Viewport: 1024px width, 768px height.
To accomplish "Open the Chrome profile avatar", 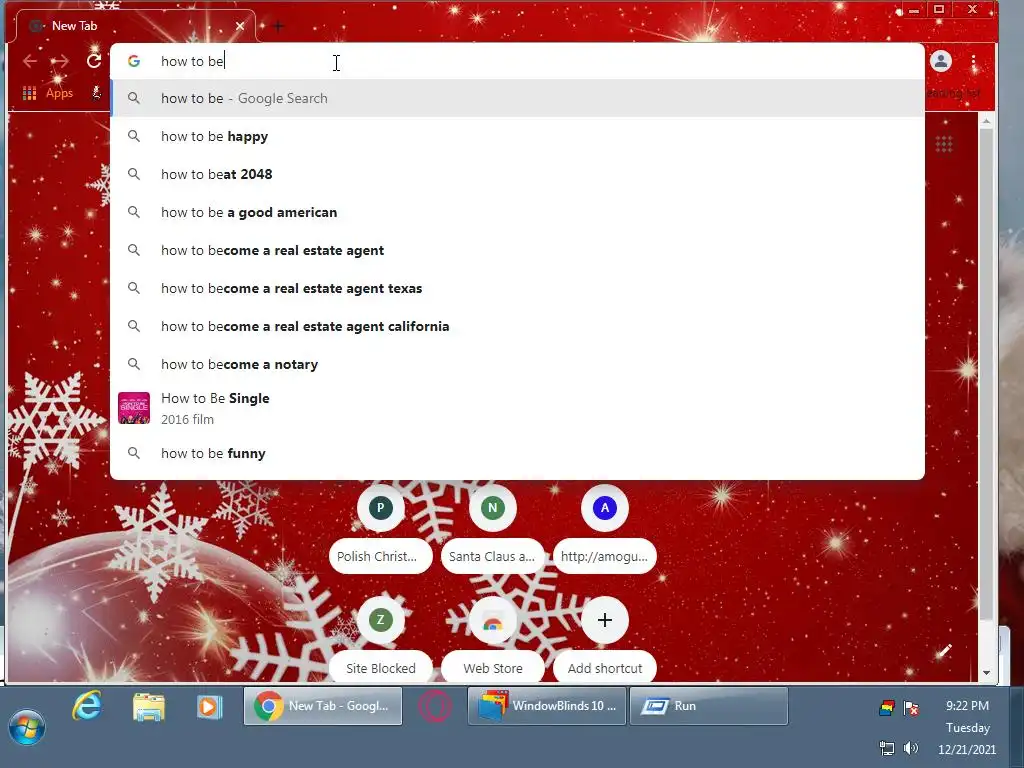I will (x=941, y=61).
